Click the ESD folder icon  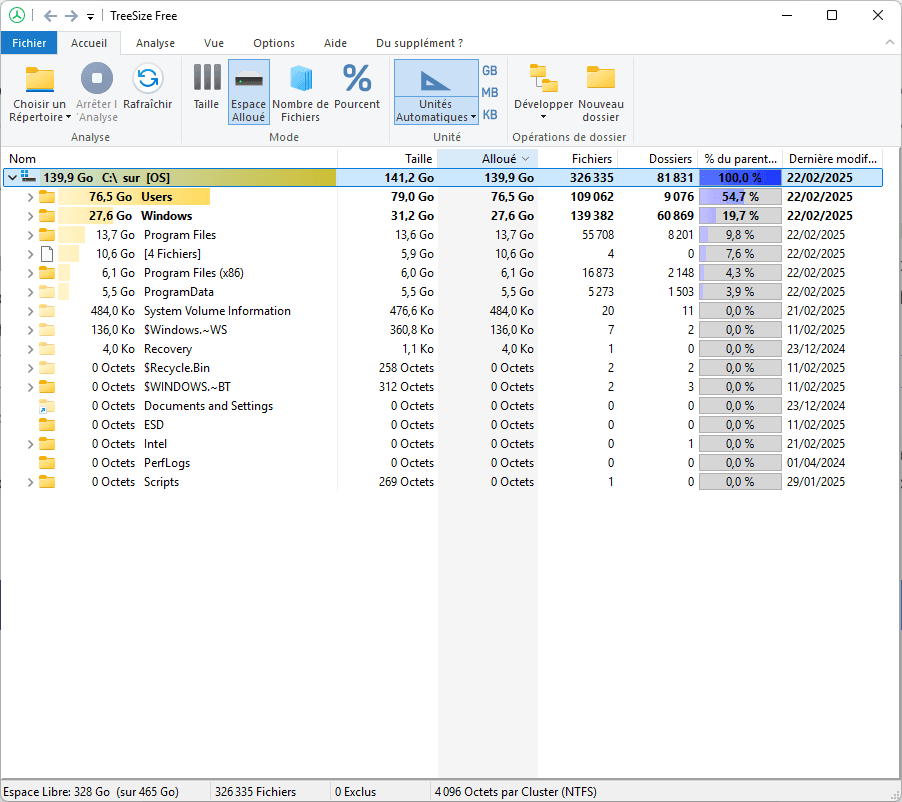point(47,425)
